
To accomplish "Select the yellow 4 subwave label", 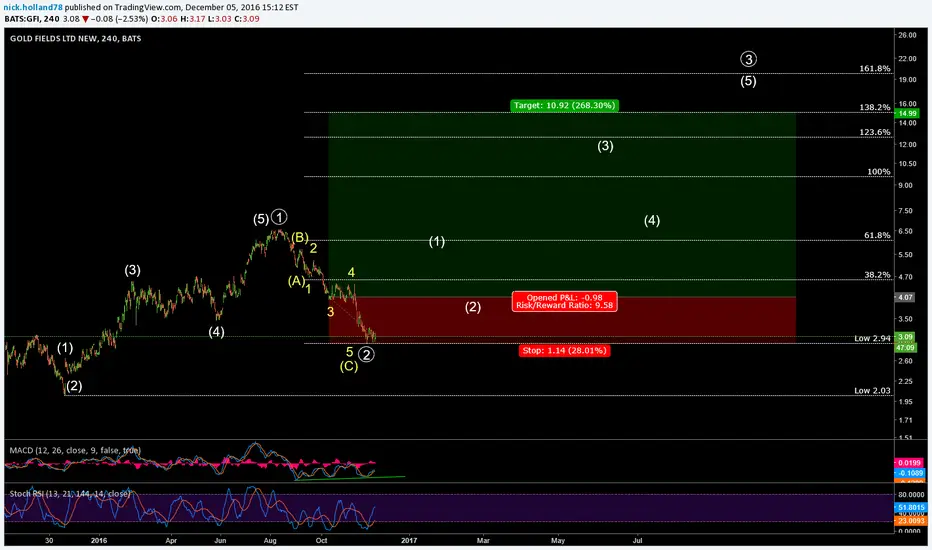I will click(x=351, y=272).
